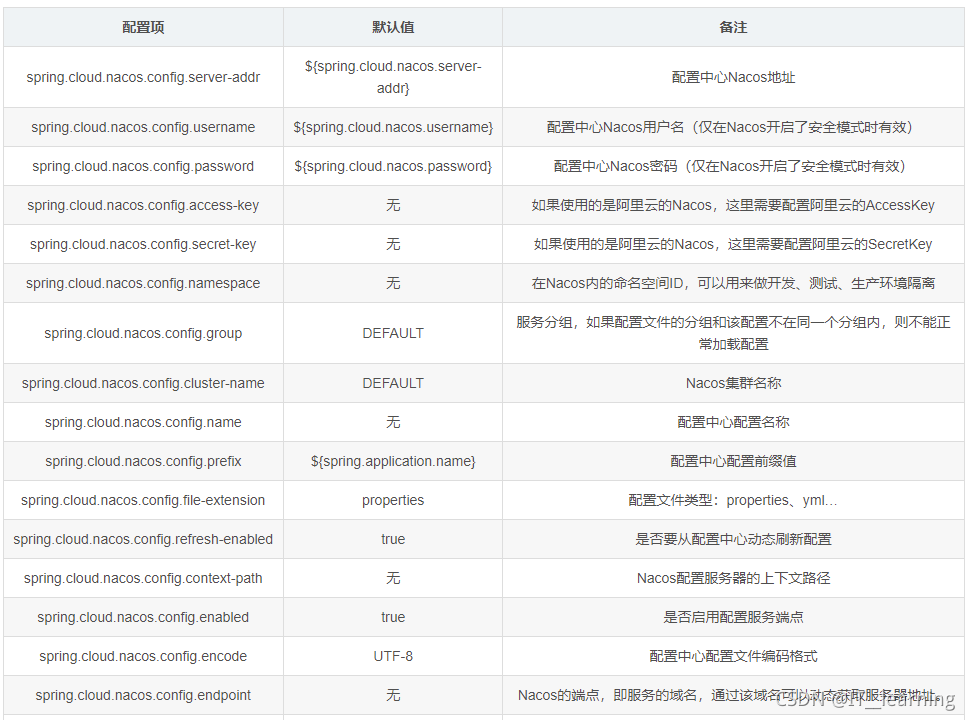Image resolution: width=970 pixels, height=720 pixels.
Task: Click the properties default value
Action: tap(393, 500)
